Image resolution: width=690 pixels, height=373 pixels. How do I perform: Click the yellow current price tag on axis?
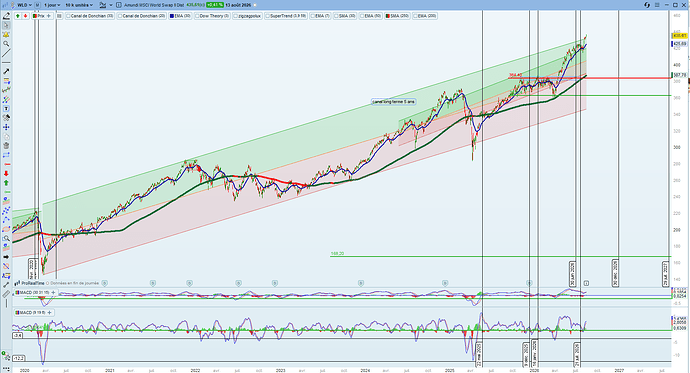click(x=679, y=36)
